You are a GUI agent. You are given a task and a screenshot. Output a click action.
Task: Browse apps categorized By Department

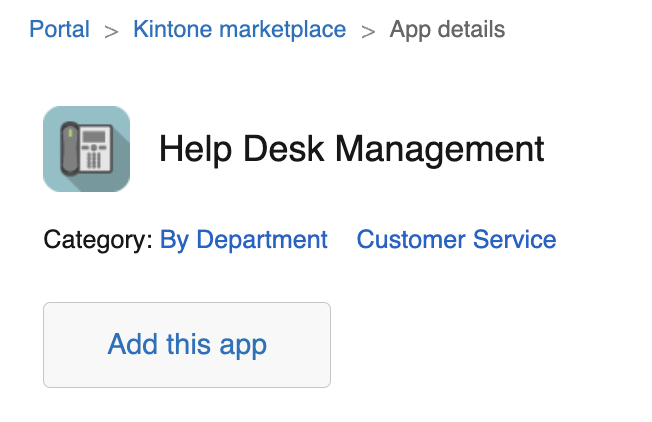point(243,240)
